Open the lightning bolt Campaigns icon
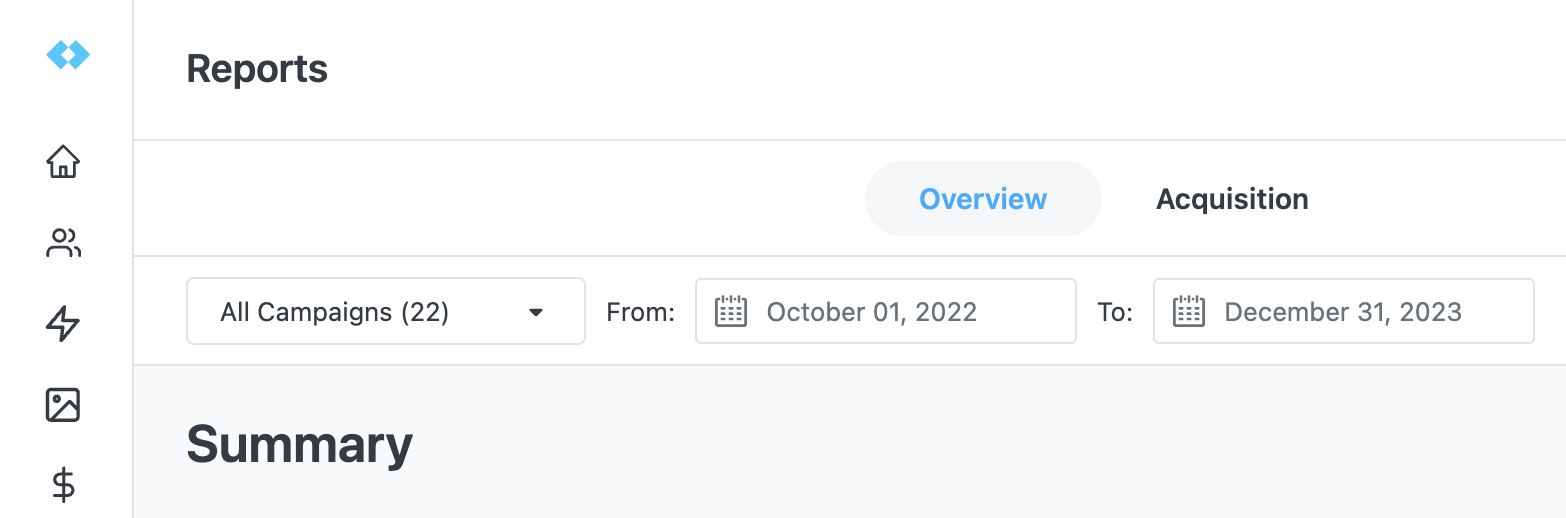 click(x=63, y=324)
